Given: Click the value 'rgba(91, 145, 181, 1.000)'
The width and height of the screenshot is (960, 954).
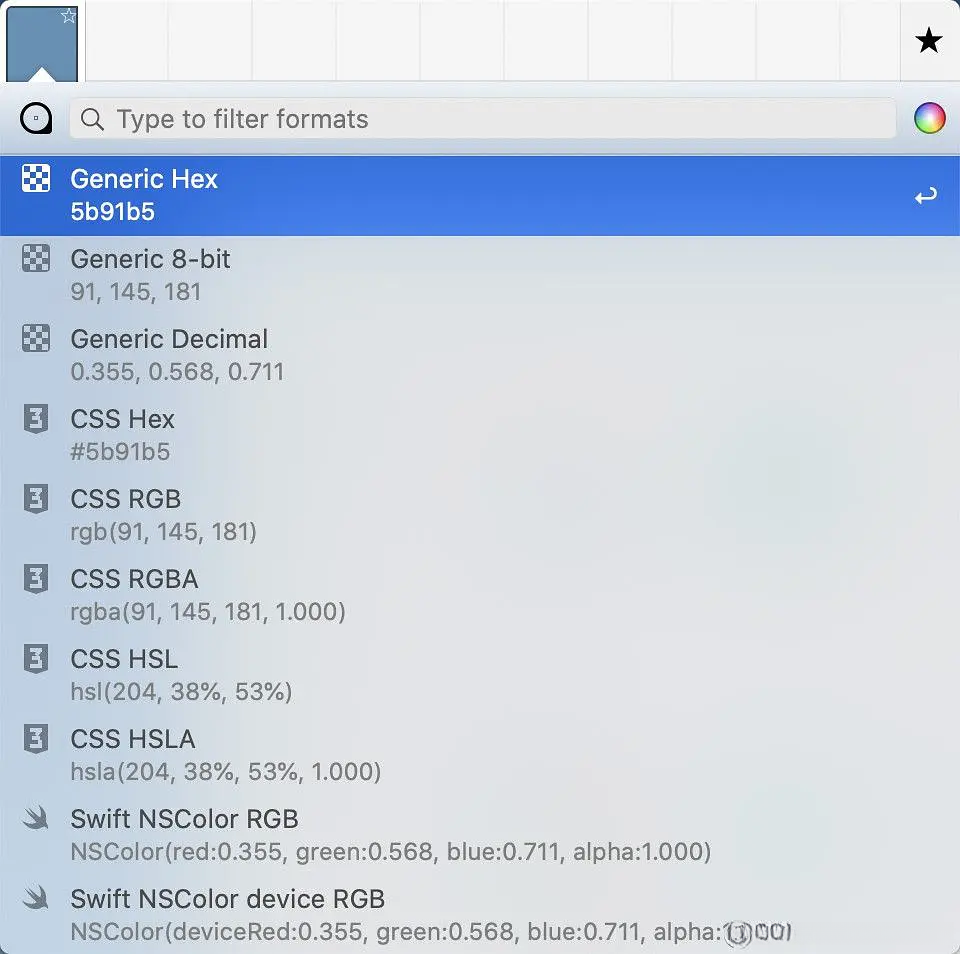Looking at the screenshot, I should pyautogui.click(x=208, y=612).
